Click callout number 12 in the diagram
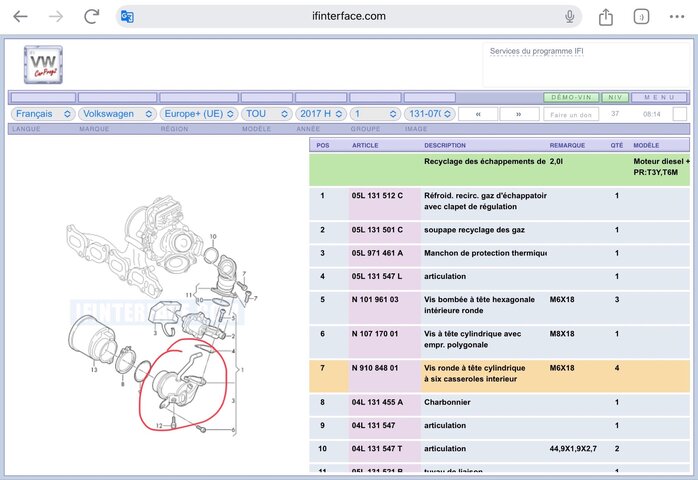The height and width of the screenshot is (480, 698). coord(159,426)
